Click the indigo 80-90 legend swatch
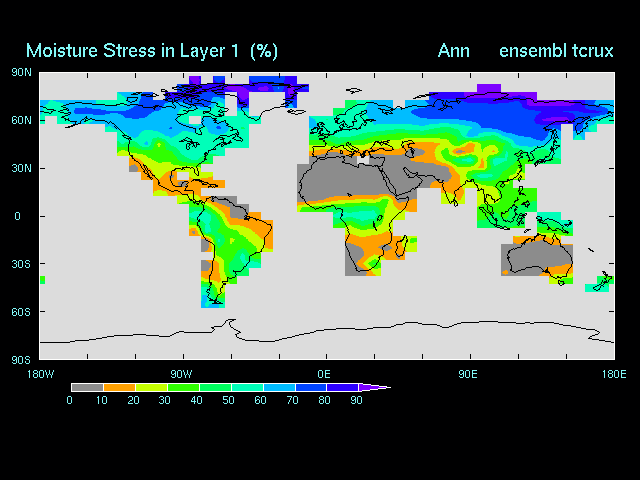 [x=343, y=387]
